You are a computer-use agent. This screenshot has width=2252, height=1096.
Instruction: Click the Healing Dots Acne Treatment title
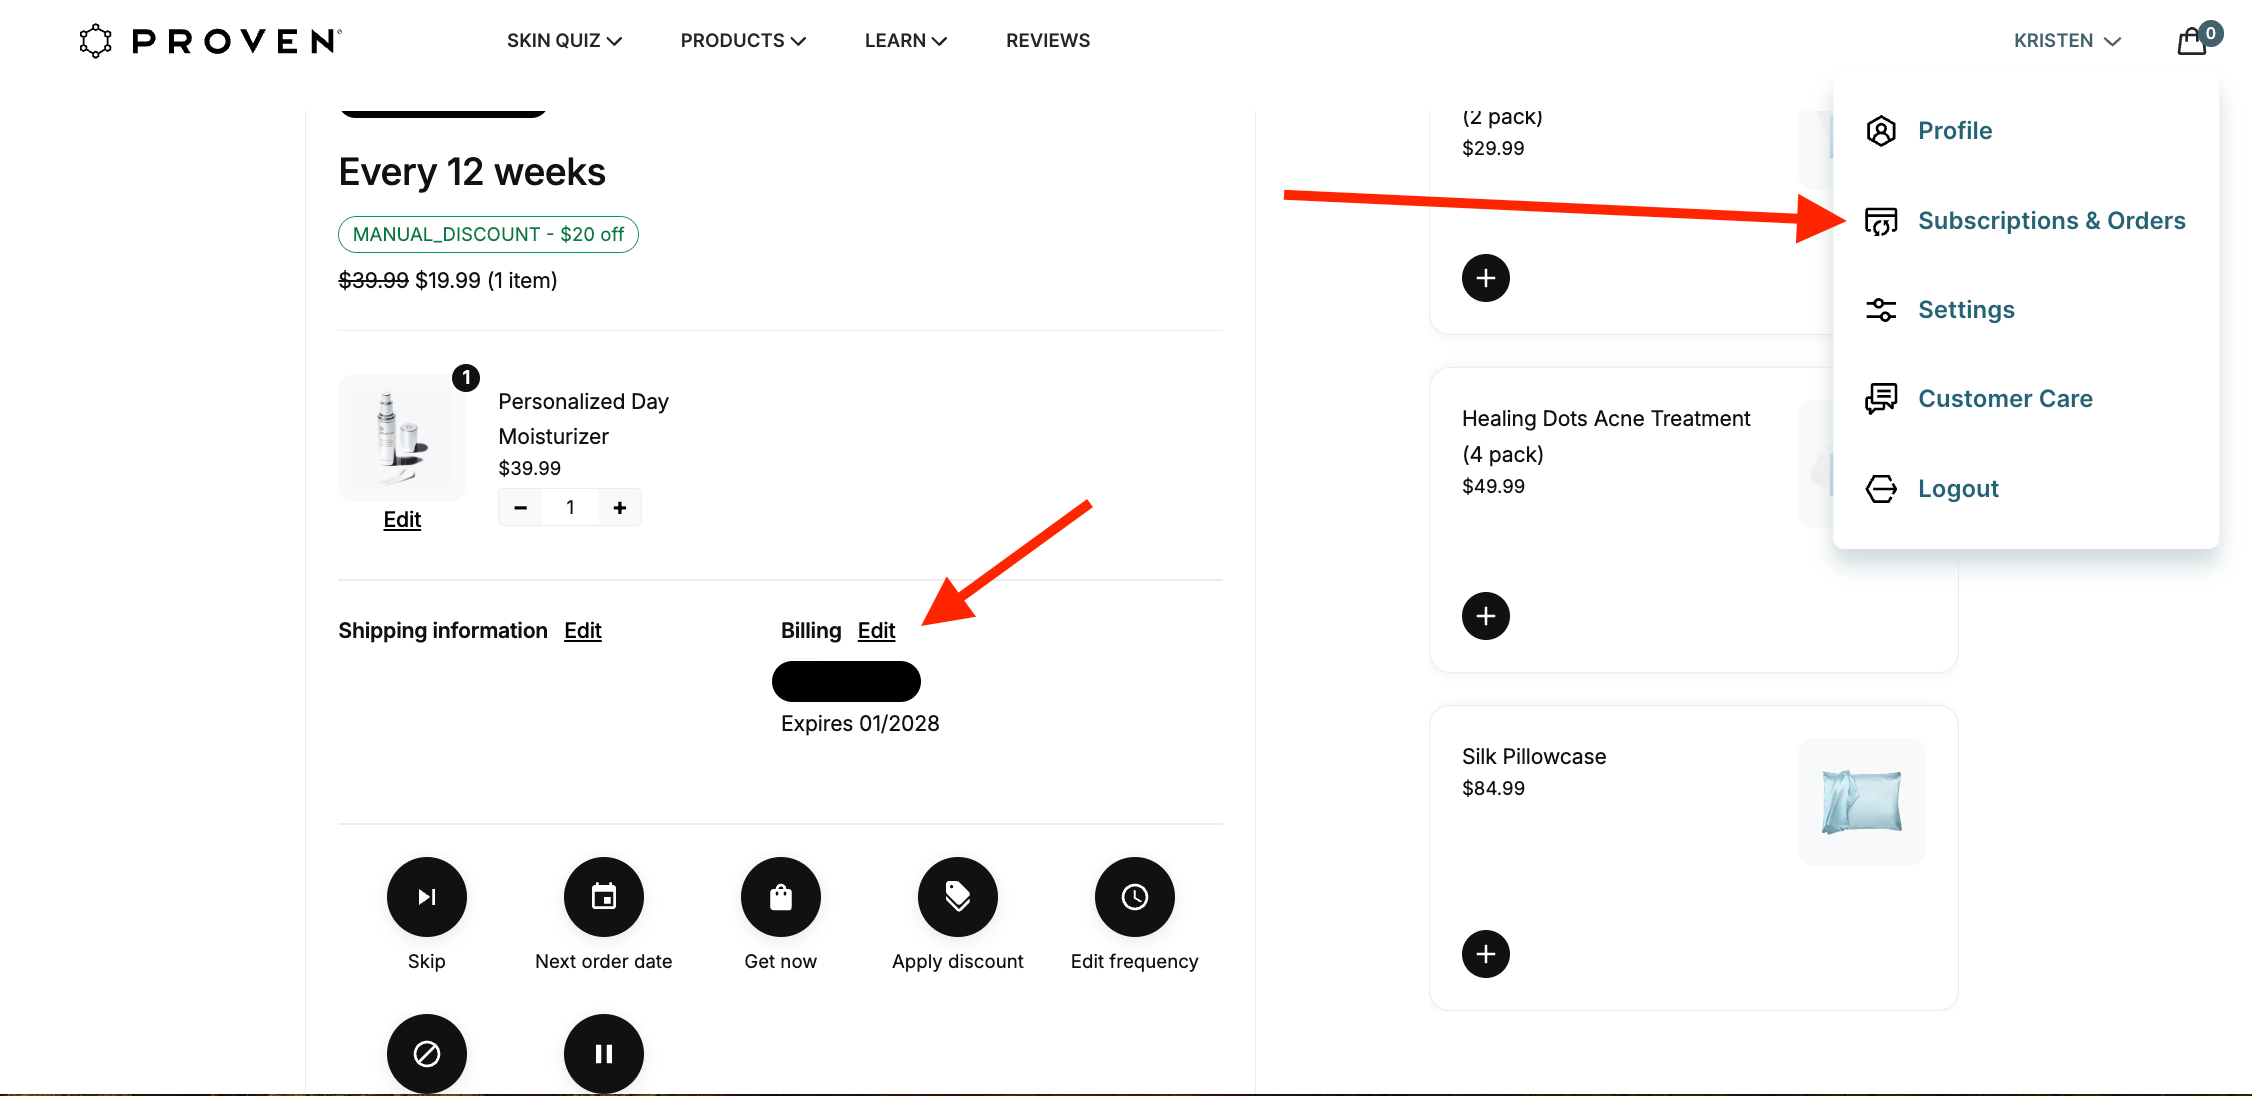[x=1606, y=437]
